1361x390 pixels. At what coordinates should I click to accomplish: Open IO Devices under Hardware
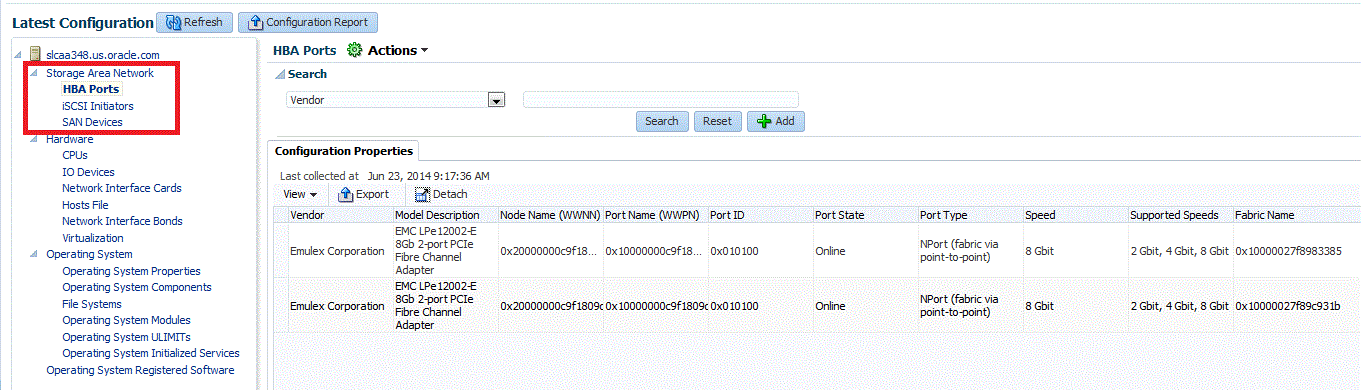click(x=88, y=172)
